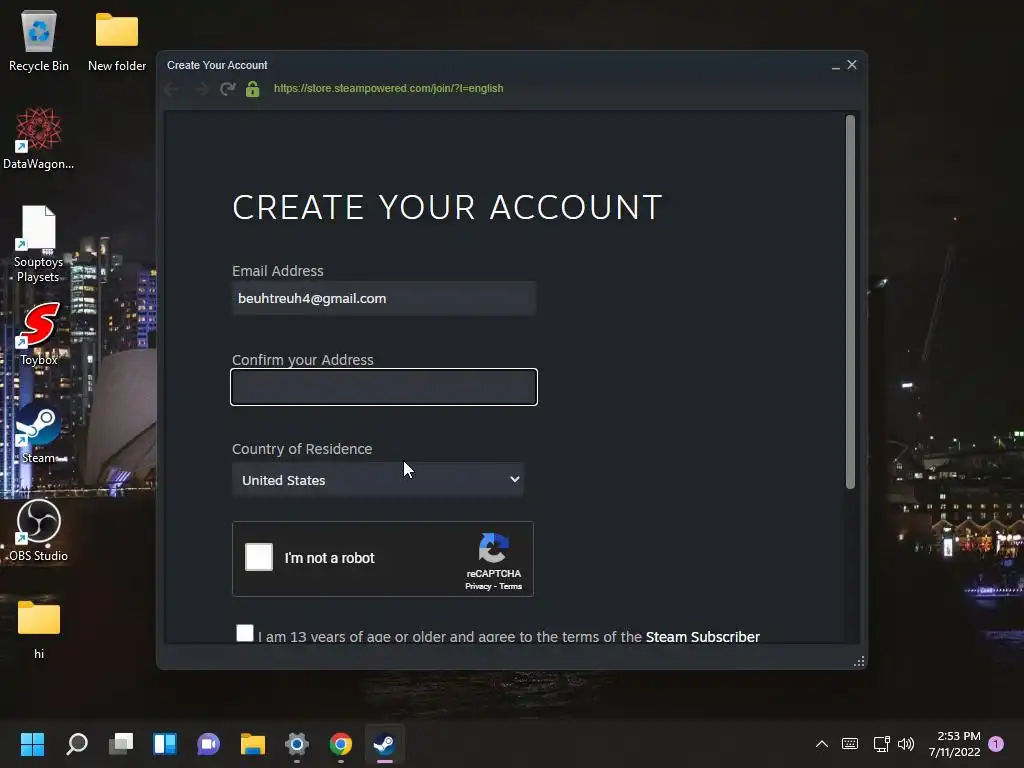The height and width of the screenshot is (768, 1024).
Task: Click the green padlock security icon
Action: click(253, 89)
